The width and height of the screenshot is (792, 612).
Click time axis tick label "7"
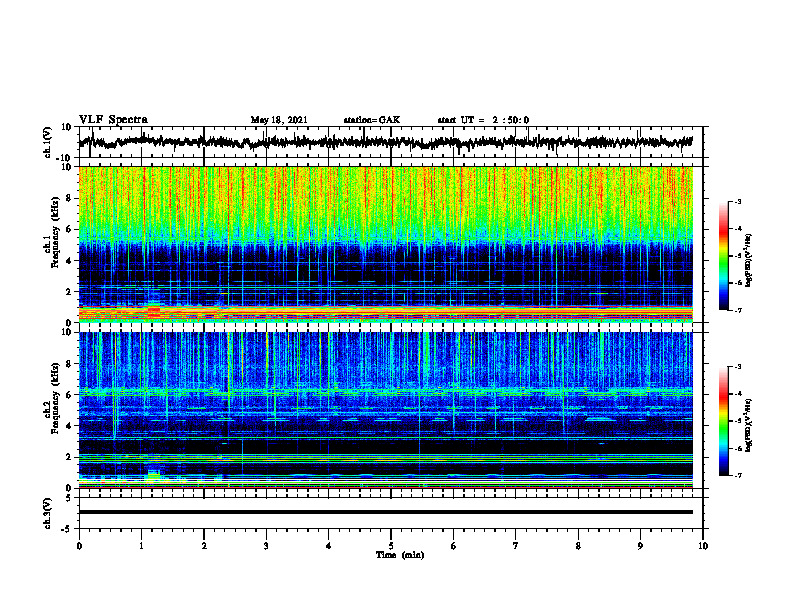click(516, 546)
